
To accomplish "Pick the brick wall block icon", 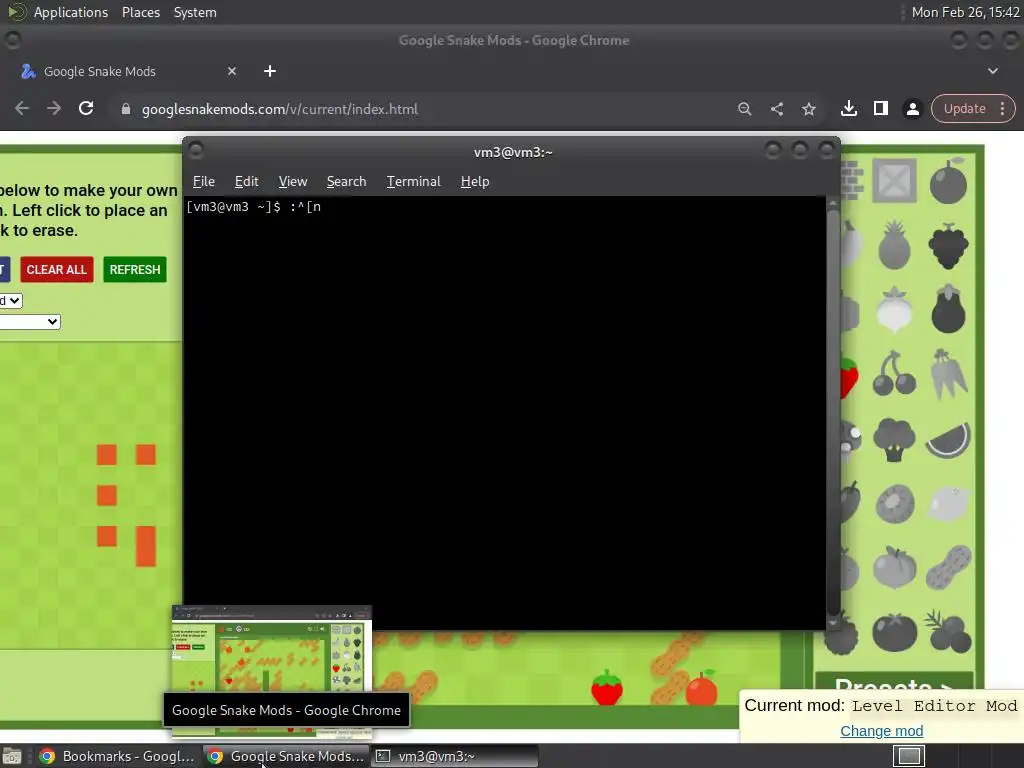I will pyautogui.click(x=852, y=180).
